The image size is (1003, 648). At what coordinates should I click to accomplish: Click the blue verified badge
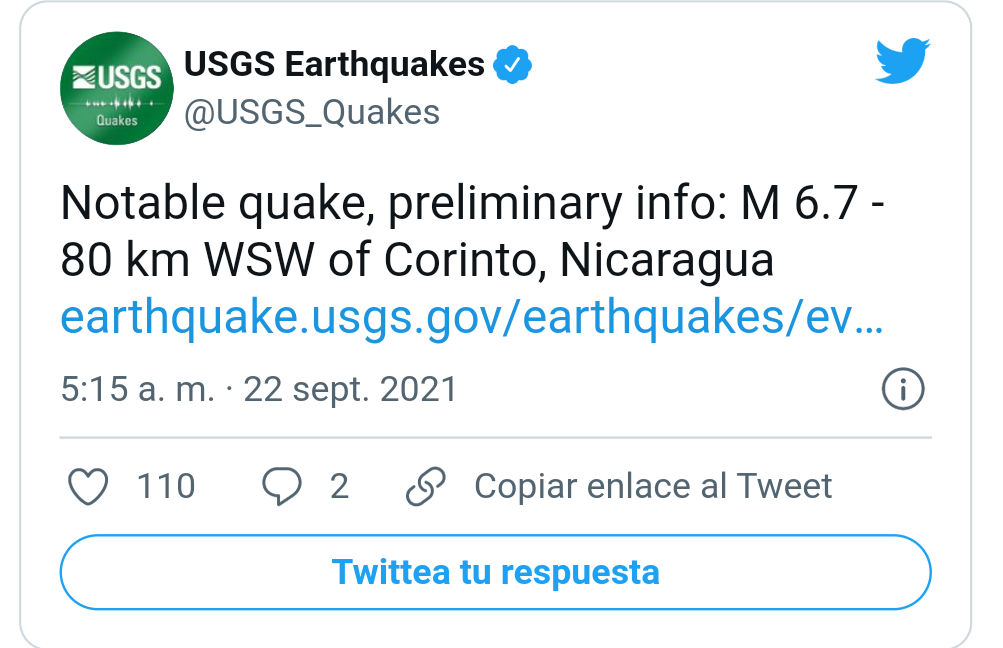tap(512, 65)
